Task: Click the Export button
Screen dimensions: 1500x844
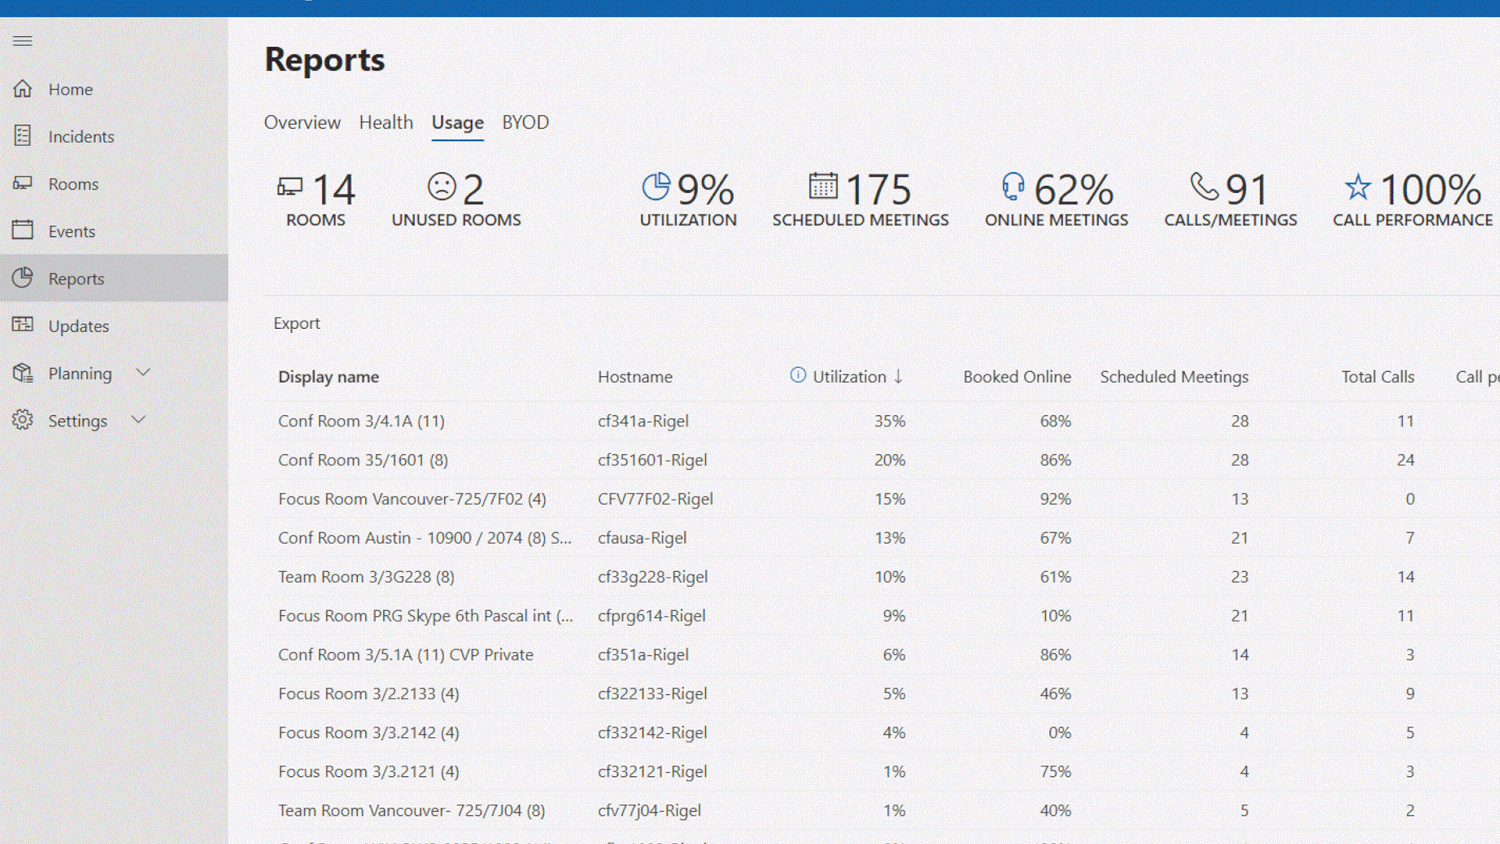Action: [x=297, y=323]
